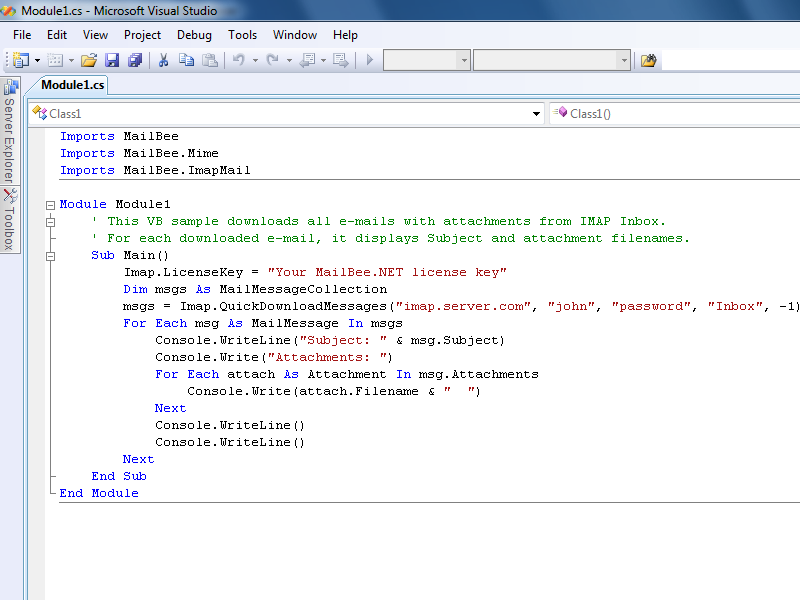This screenshot has height=600, width=800.
Task: Click 'QuickDownloadMessages' method call
Action: (x=303, y=306)
